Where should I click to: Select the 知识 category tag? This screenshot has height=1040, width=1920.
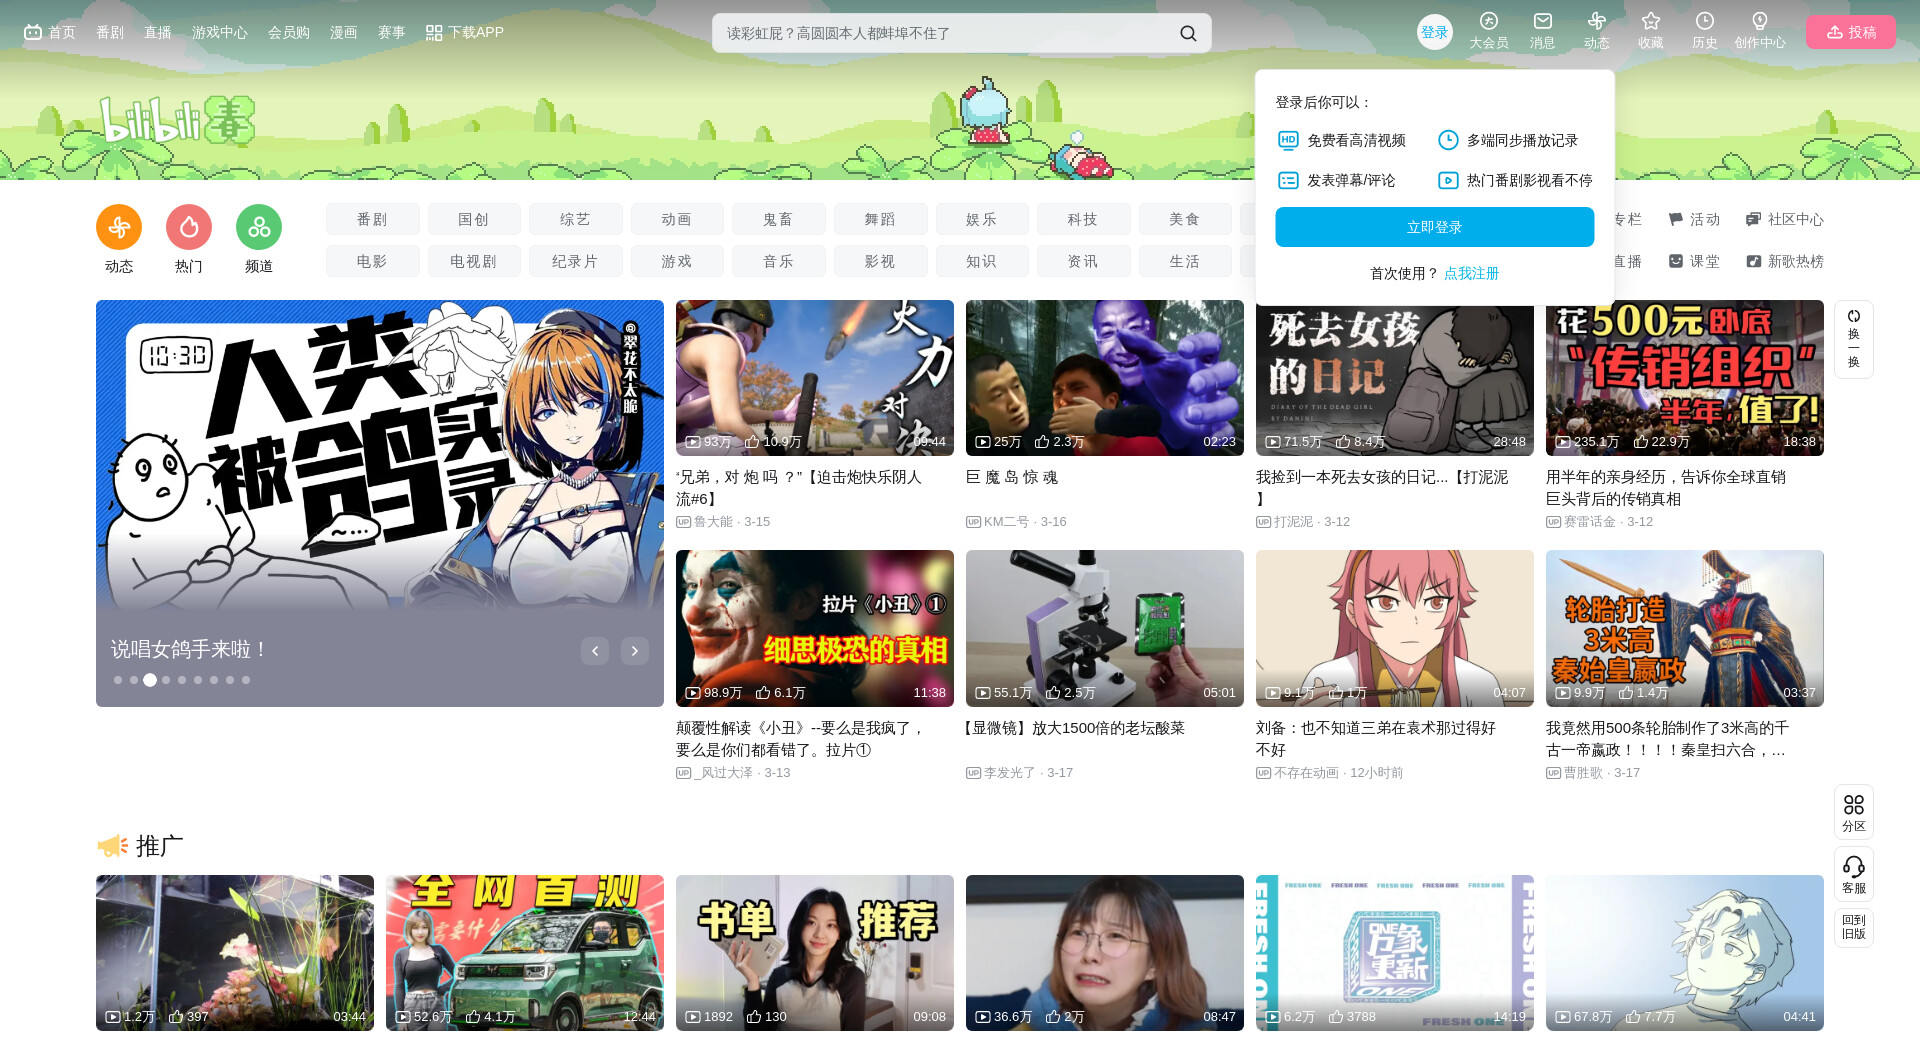pyautogui.click(x=982, y=261)
